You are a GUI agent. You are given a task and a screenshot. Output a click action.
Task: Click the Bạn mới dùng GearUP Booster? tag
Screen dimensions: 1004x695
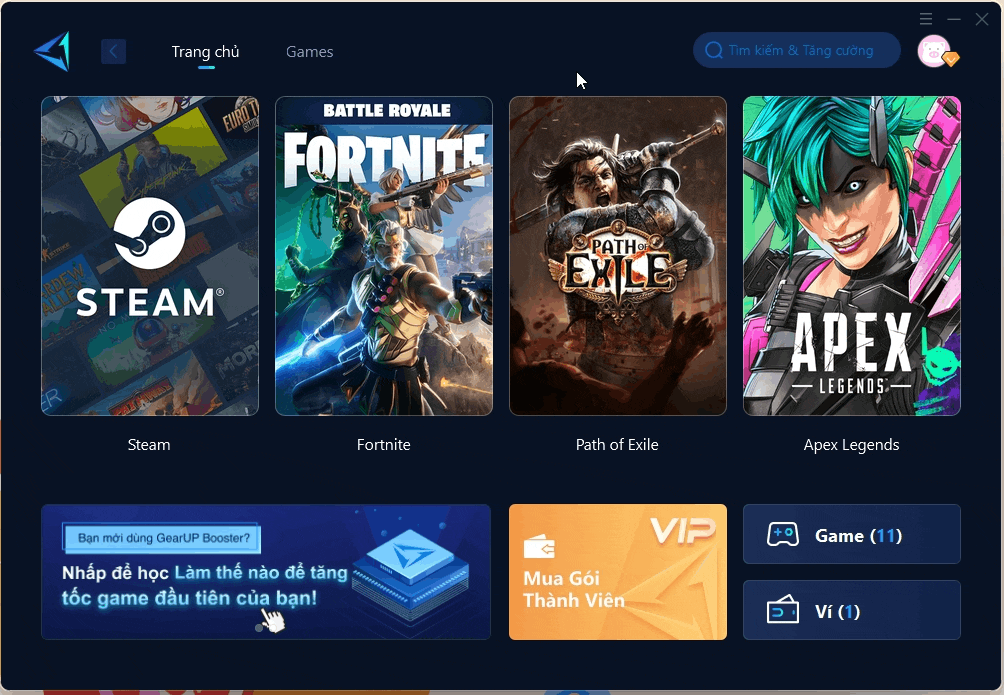coord(163,538)
